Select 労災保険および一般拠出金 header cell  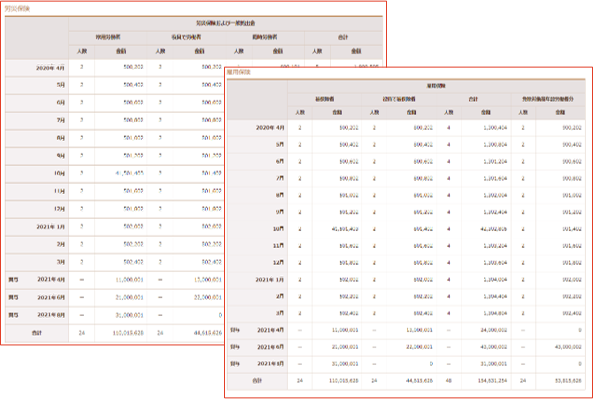(x=225, y=23)
